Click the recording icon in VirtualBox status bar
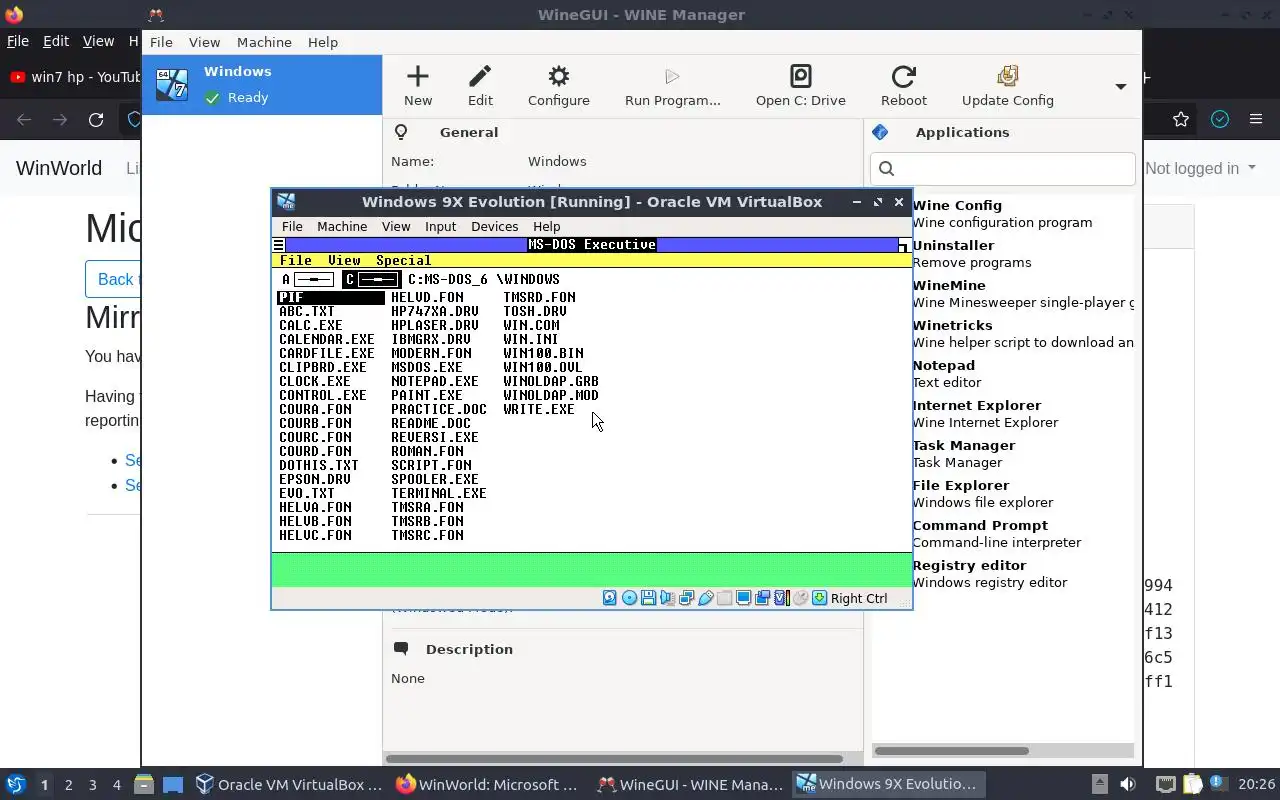The width and height of the screenshot is (1280, 800). point(762,598)
